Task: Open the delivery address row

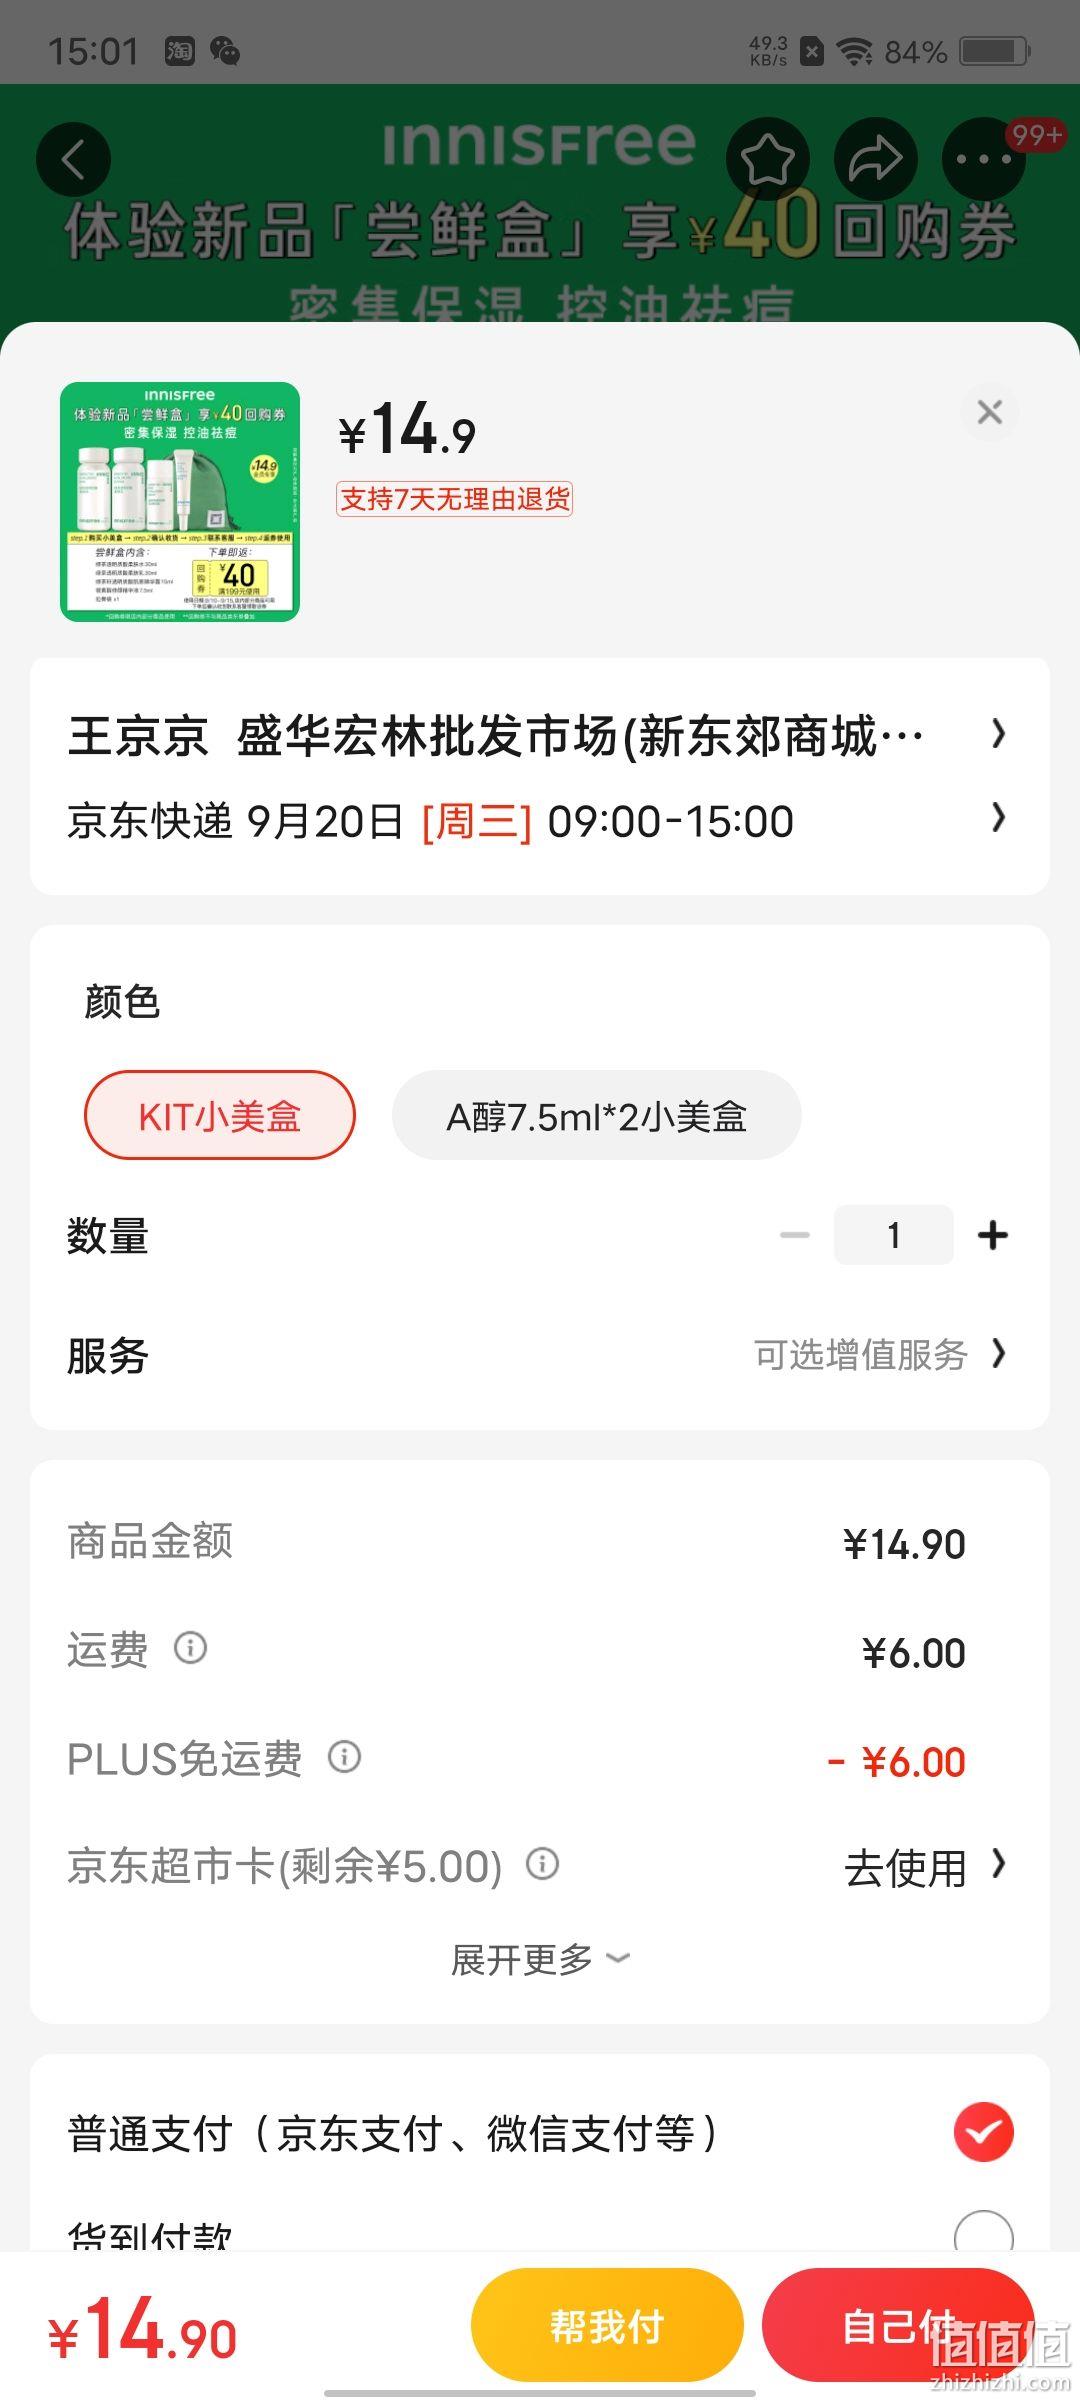Action: click(540, 736)
